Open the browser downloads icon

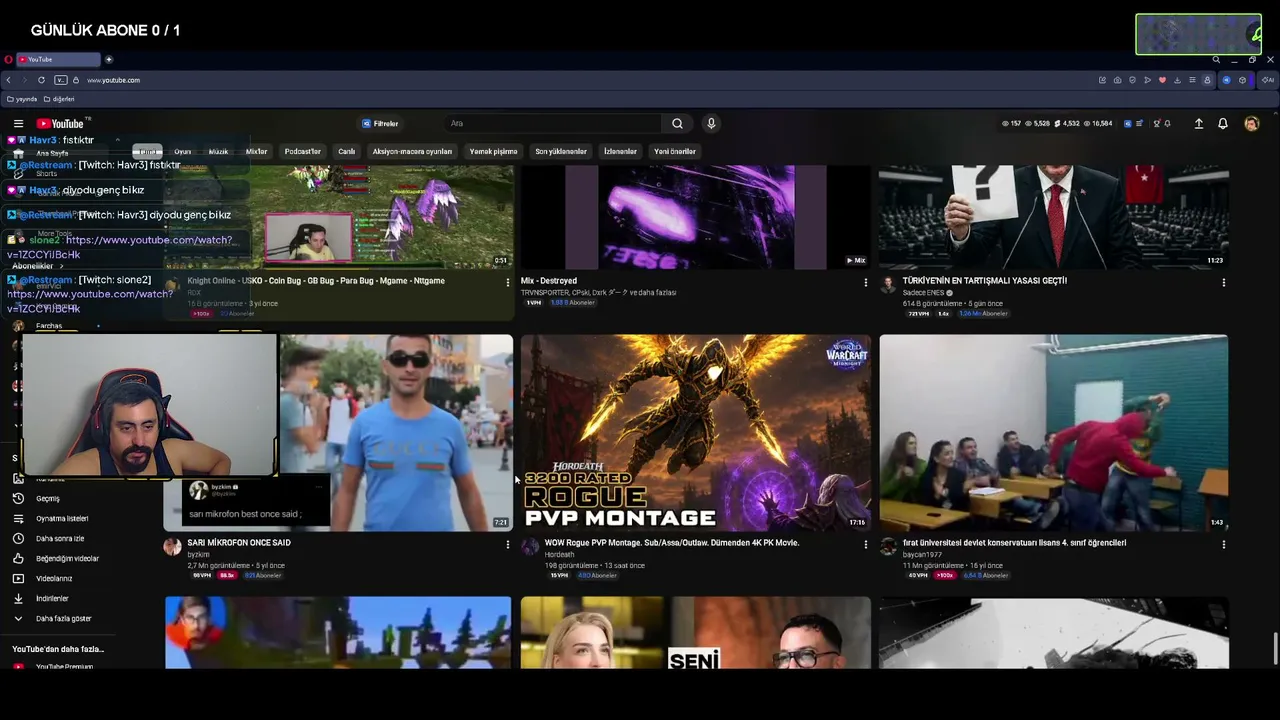[x=1177, y=80]
